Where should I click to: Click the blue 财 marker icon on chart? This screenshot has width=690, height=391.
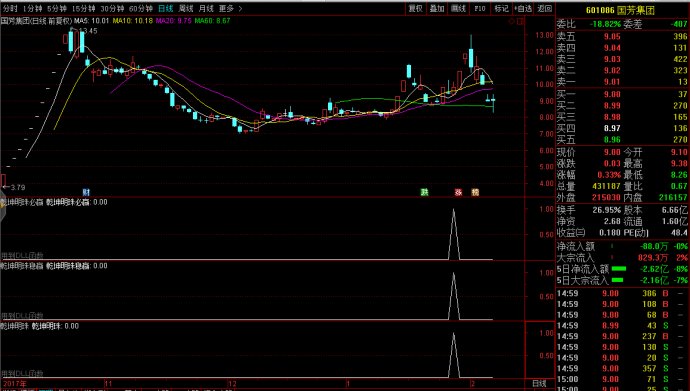(x=86, y=192)
